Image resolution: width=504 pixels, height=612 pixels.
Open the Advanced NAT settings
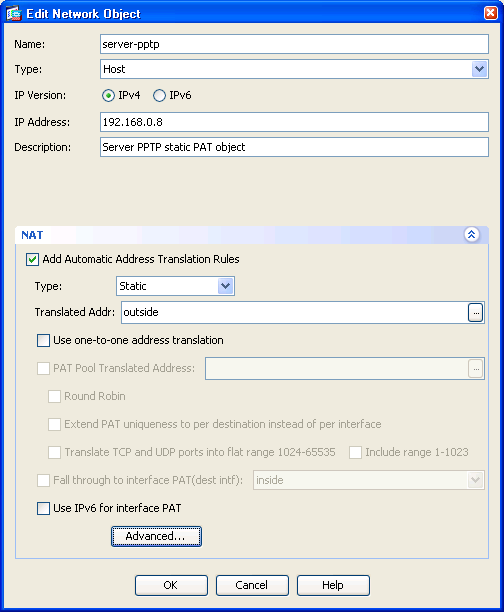tap(156, 537)
